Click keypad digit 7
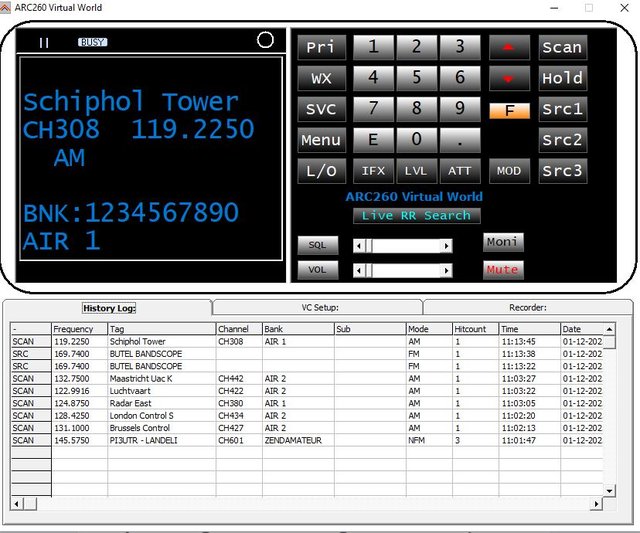 (x=373, y=109)
